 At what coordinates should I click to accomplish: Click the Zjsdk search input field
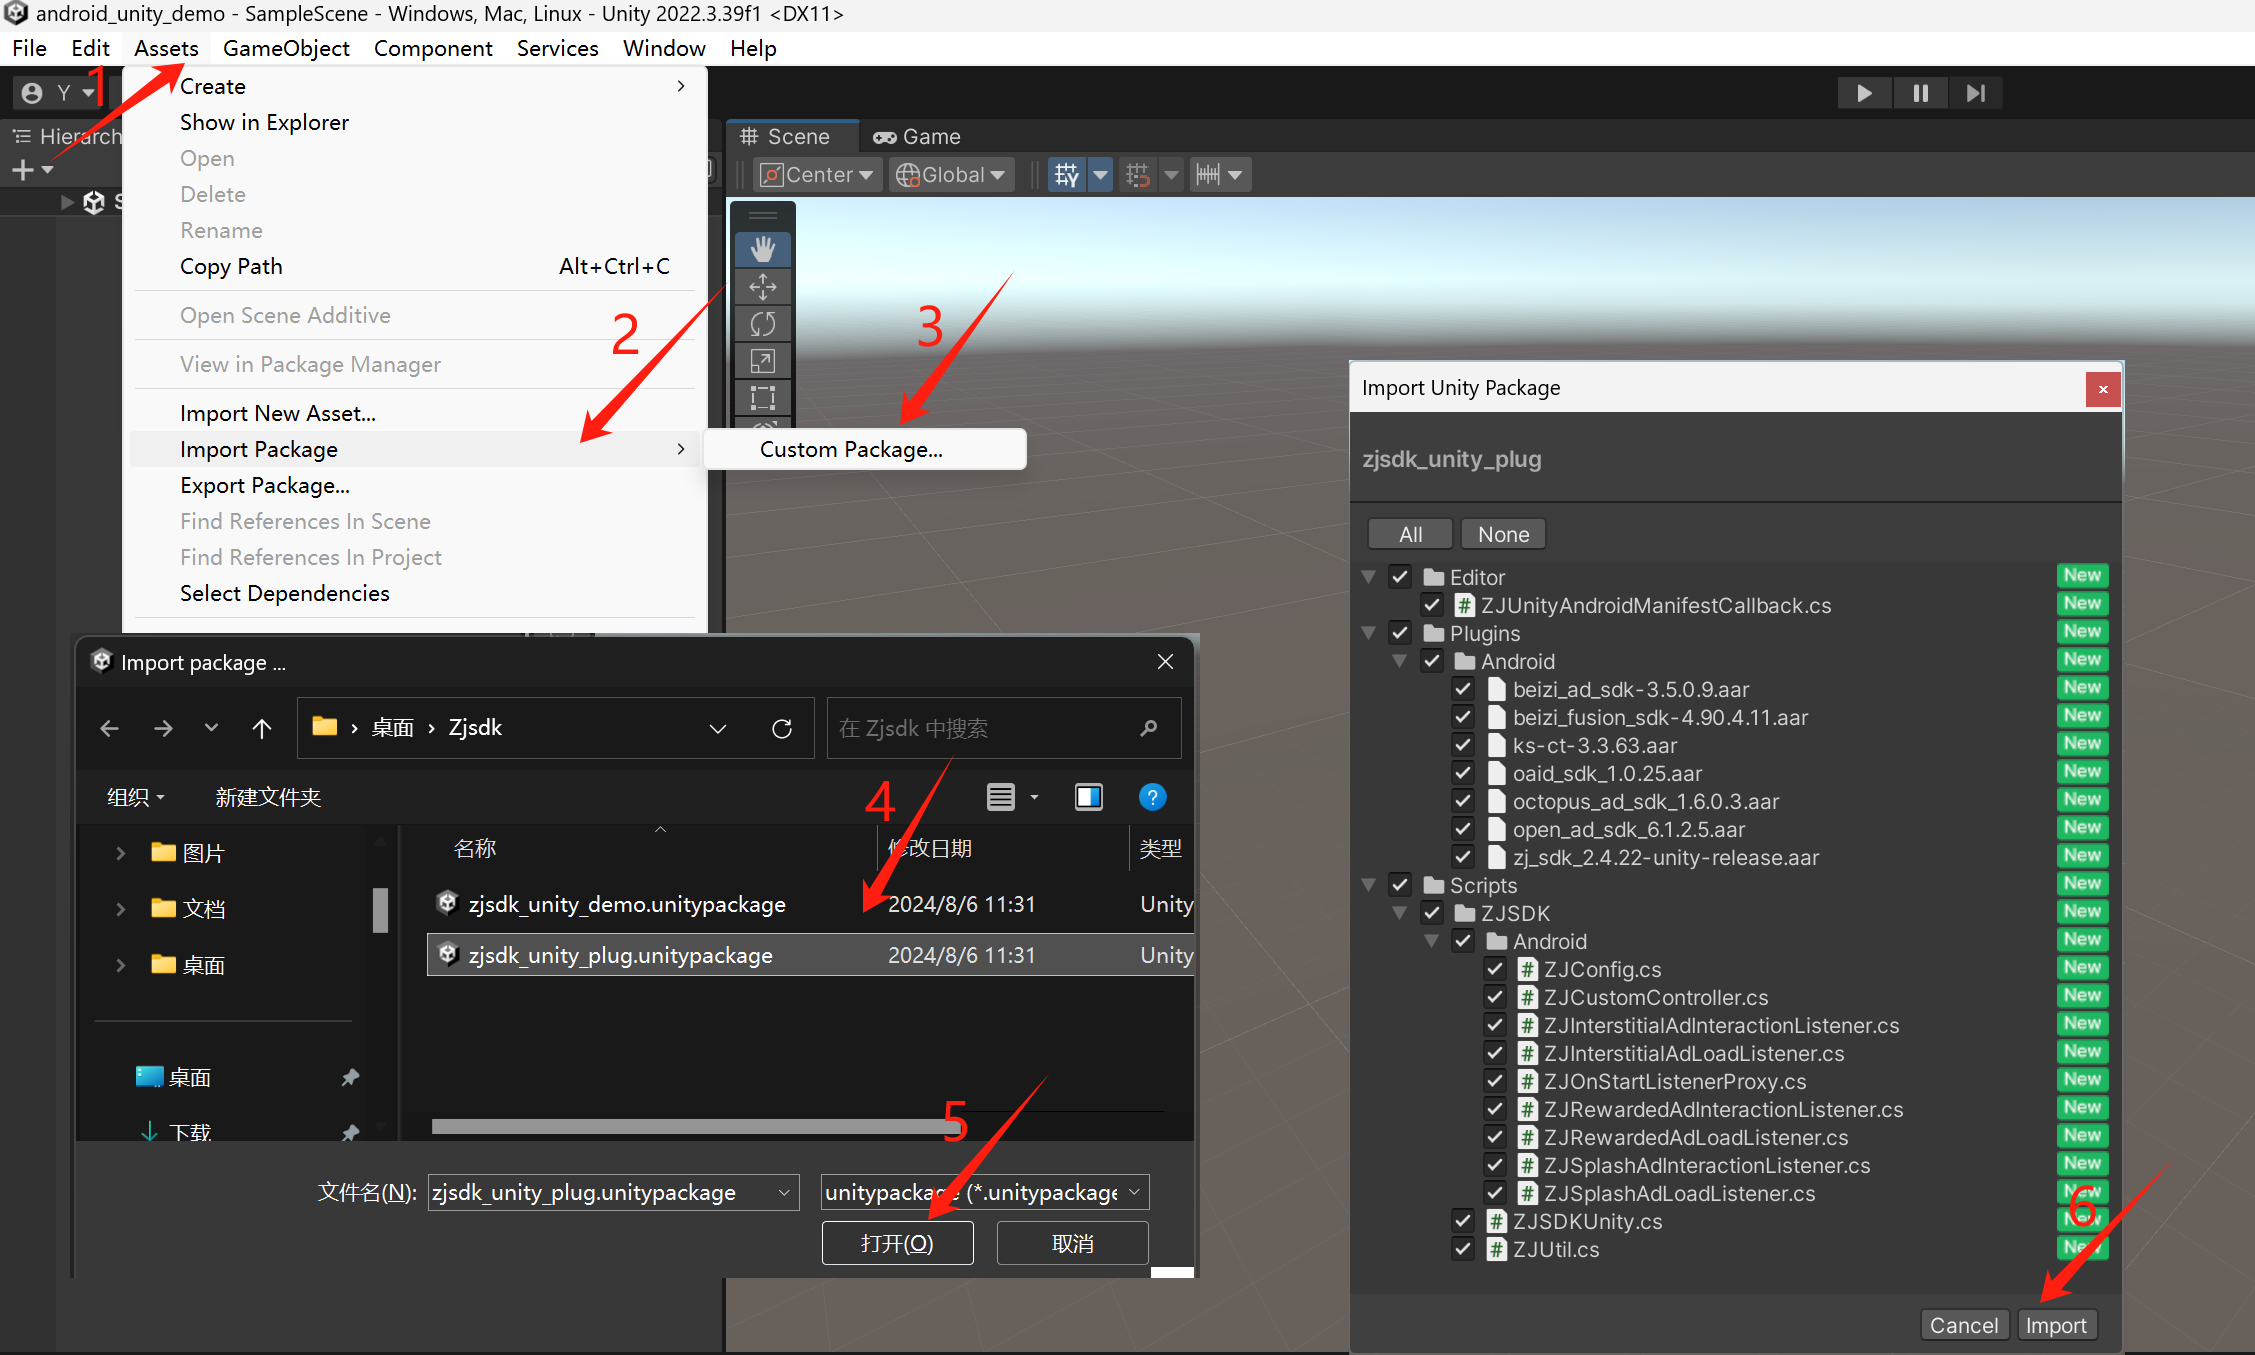click(x=985, y=729)
